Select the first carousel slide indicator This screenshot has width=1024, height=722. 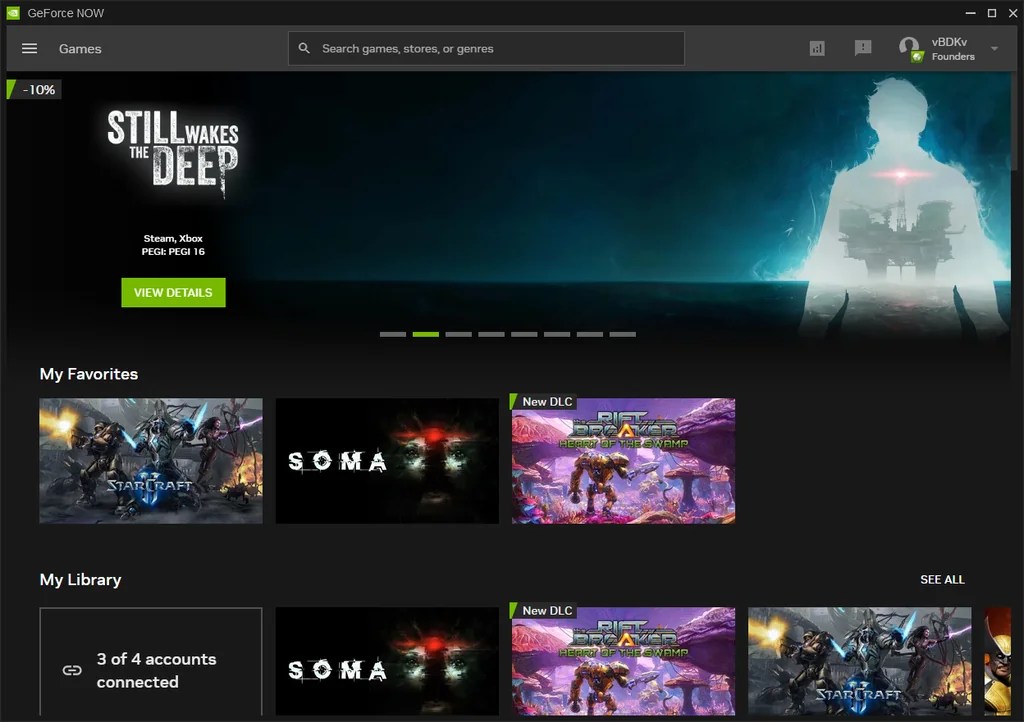(393, 334)
